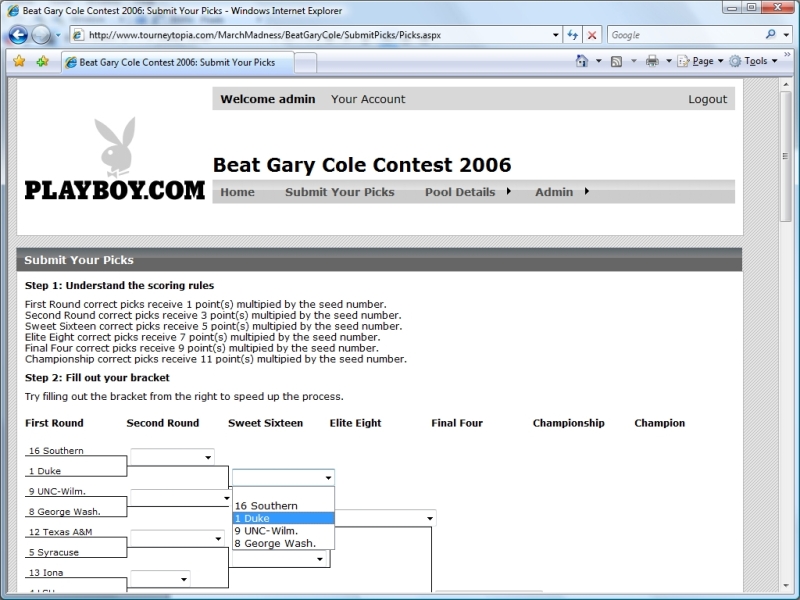The height and width of the screenshot is (600, 800).
Task: Open Favorites Center star icon
Action: (x=19, y=62)
